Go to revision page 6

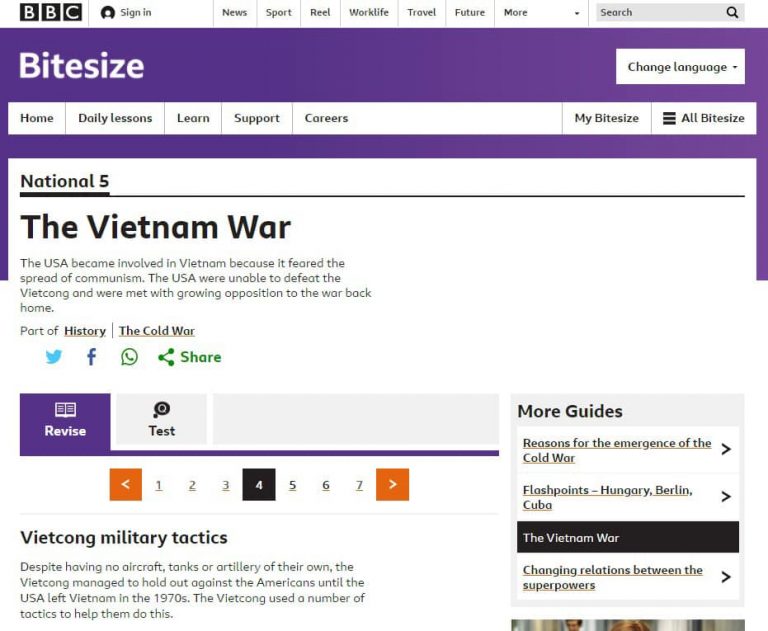326,485
